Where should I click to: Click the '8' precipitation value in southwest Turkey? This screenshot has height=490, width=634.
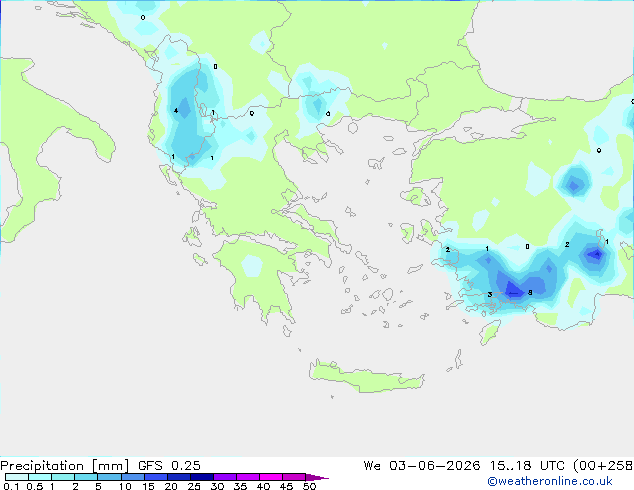[530, 292]
